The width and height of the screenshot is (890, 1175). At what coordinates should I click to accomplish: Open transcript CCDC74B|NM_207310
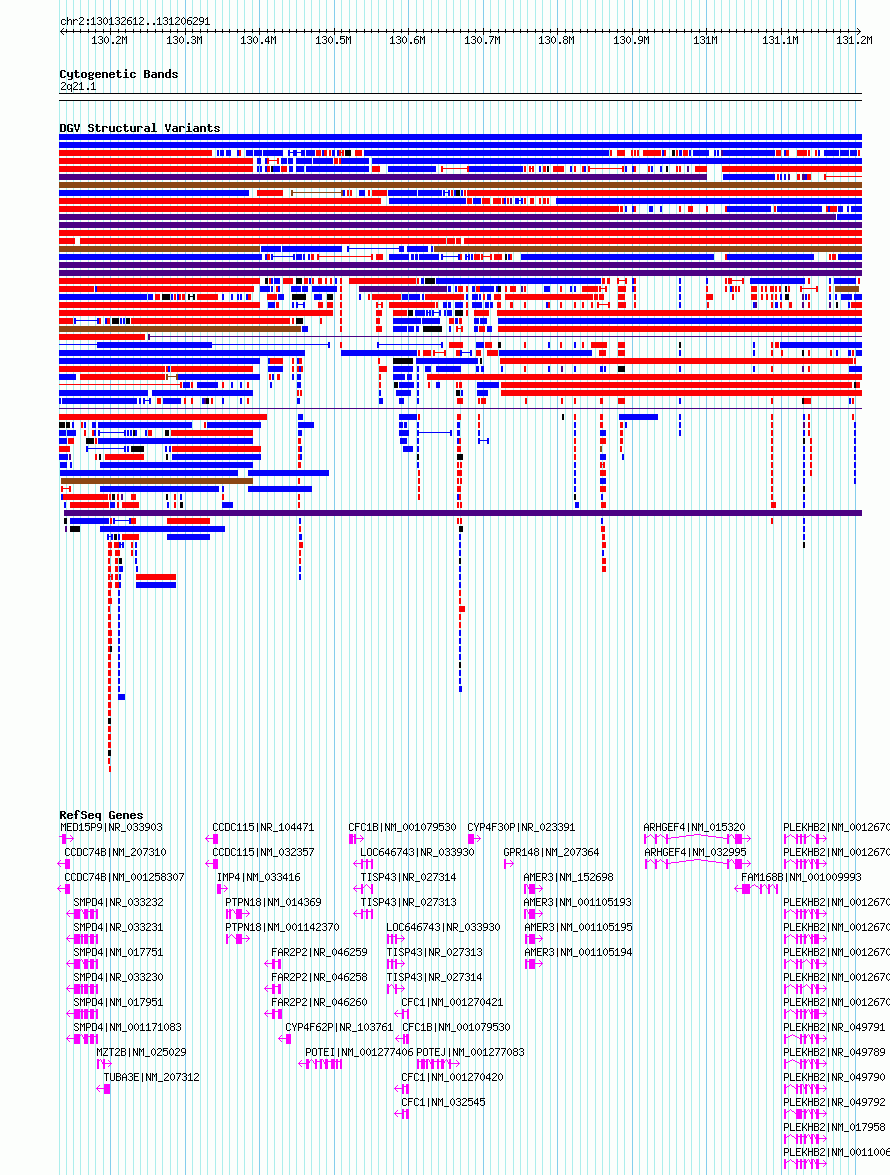pyautogui.click(x=115, y=852)
